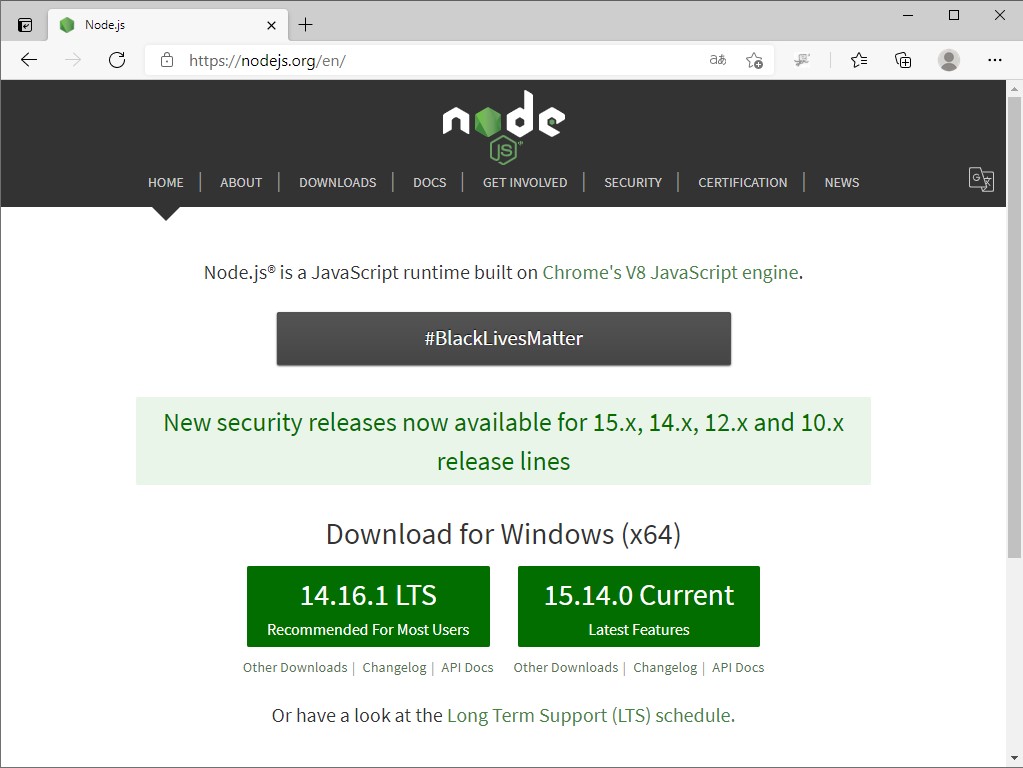This screenshot has width=1023, height=768.
Task: Activate Immersive Reader mode
Action: [717, 60]
